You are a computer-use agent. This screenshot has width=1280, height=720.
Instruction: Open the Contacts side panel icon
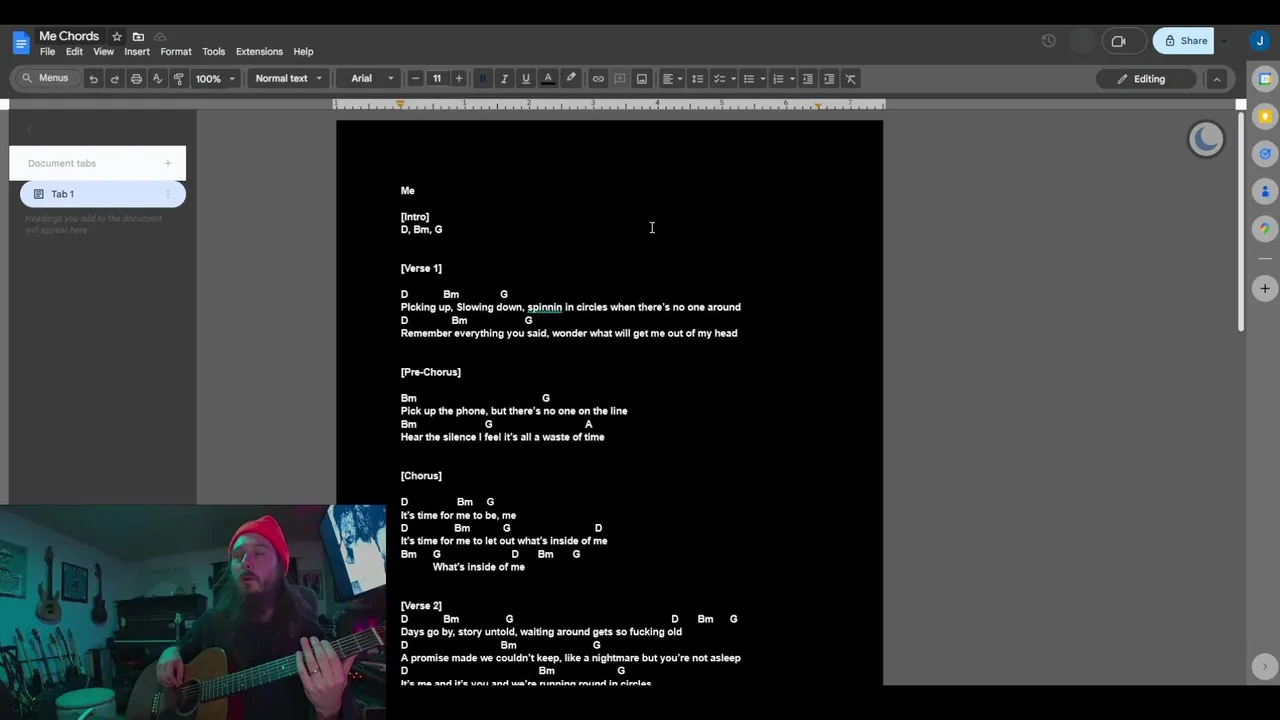pyautogui.click(x=1264, y=191)
